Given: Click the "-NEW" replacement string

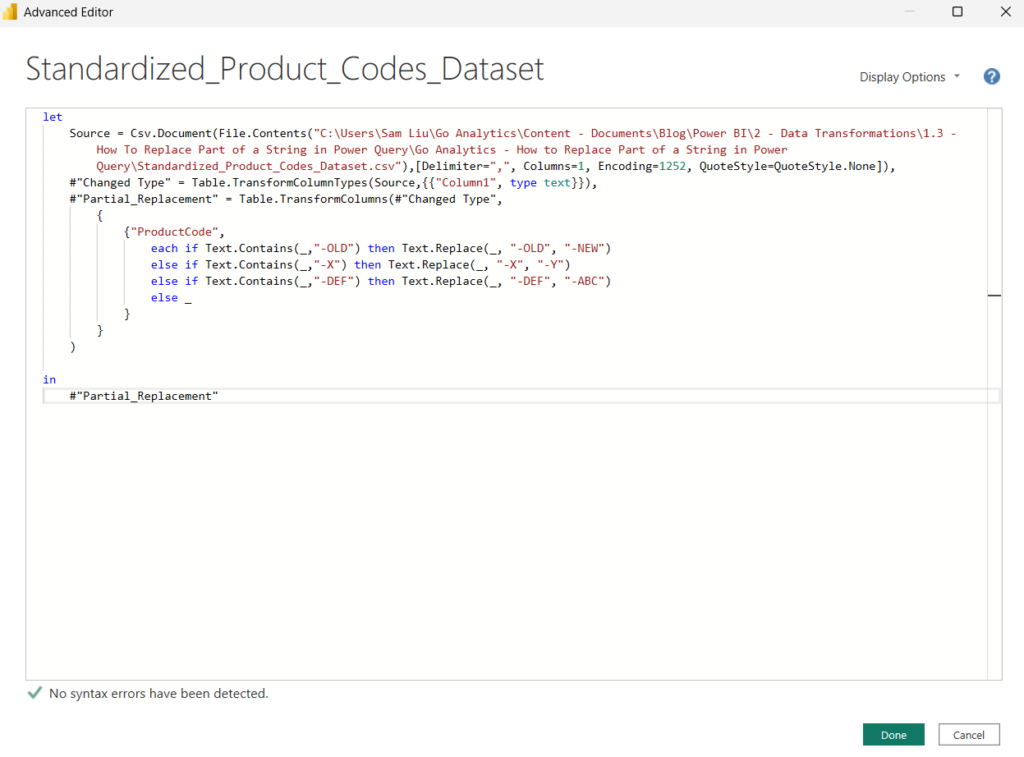Looking at the screenshot, I should pos(584,248).
